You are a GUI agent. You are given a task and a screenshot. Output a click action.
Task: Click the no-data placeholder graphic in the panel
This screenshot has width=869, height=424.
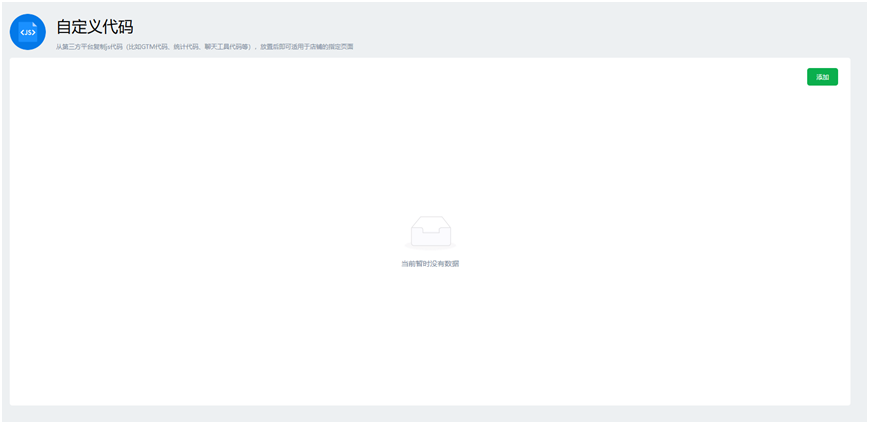click(x=430, y=232)
